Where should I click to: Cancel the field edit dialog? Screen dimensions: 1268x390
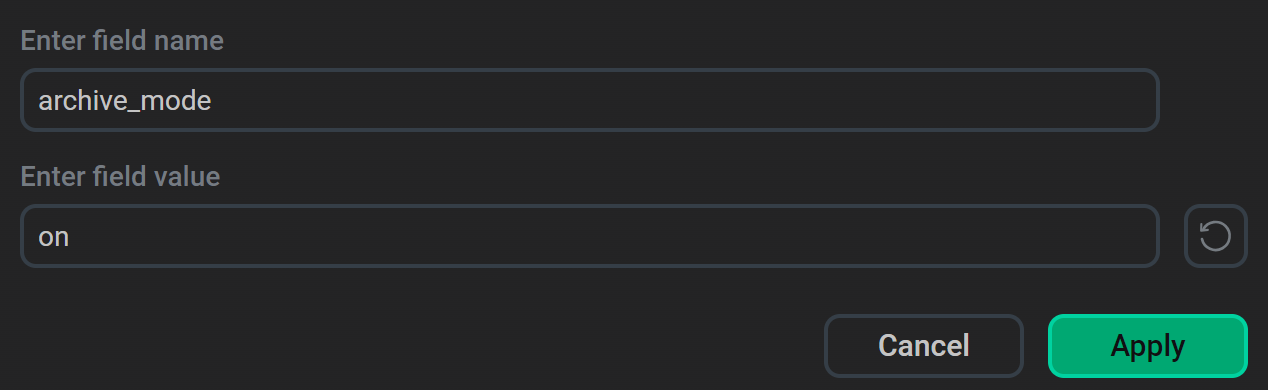924,346
